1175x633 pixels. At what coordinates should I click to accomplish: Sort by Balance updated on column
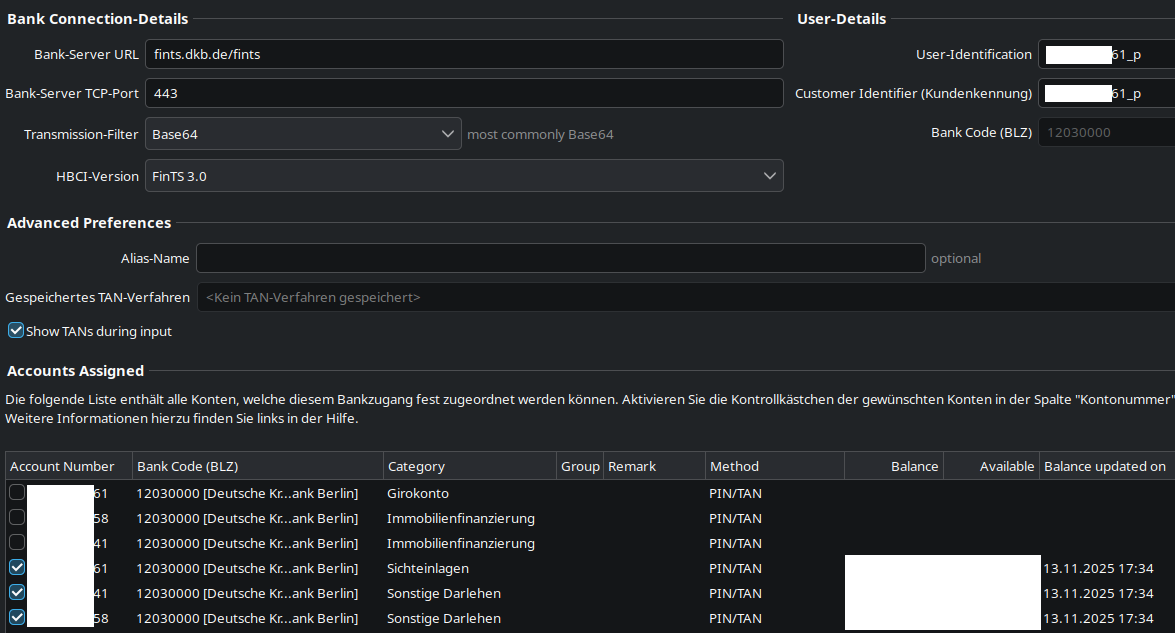pyautogui.click(x=1105, y=466)
